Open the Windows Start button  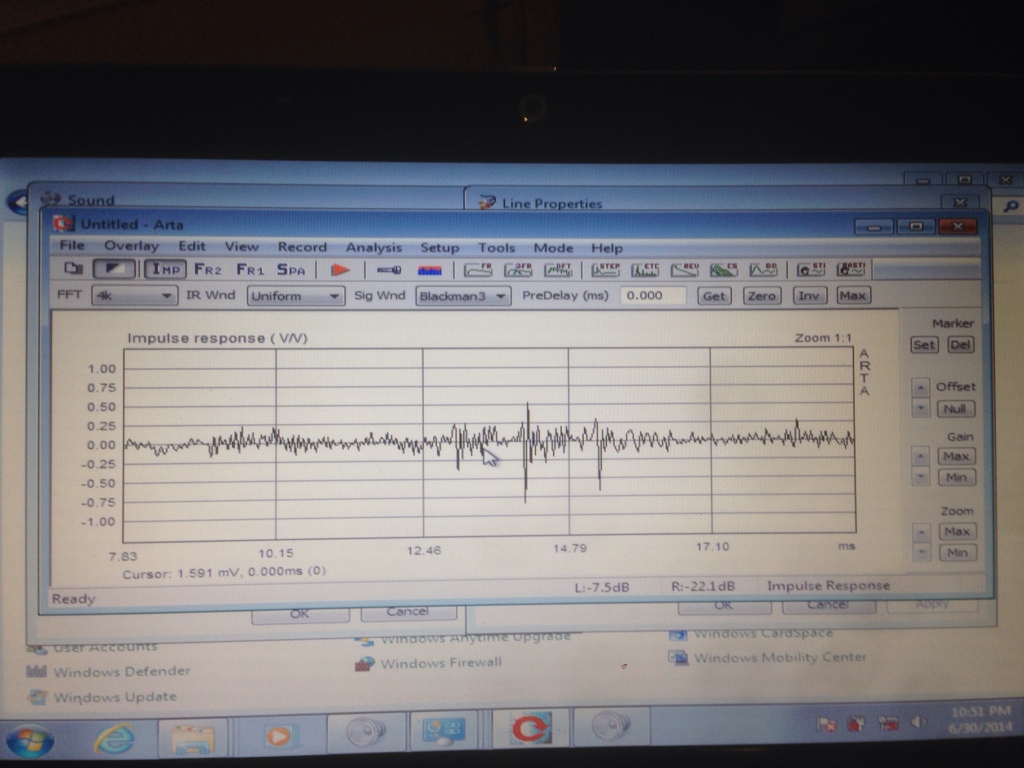[x=29, y=741]
